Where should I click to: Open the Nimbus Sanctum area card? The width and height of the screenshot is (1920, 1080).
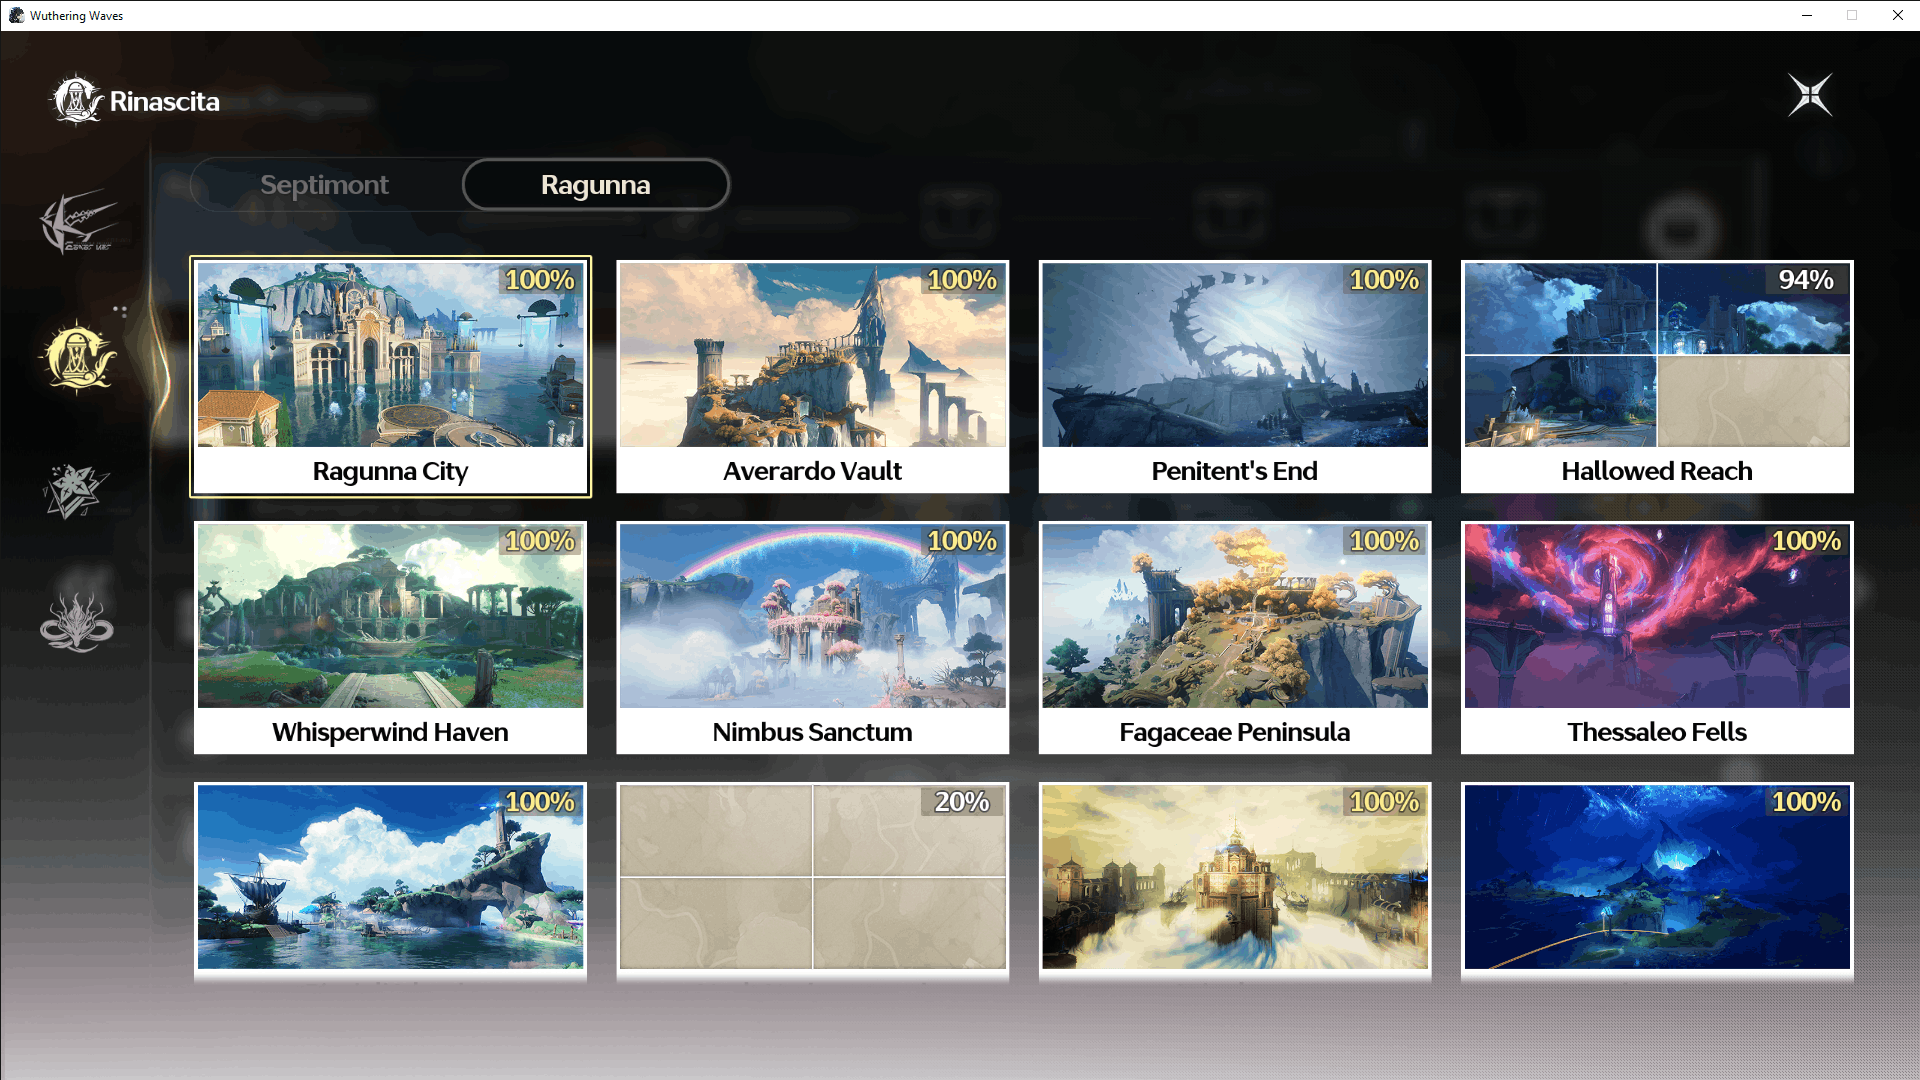pos(813,638)
